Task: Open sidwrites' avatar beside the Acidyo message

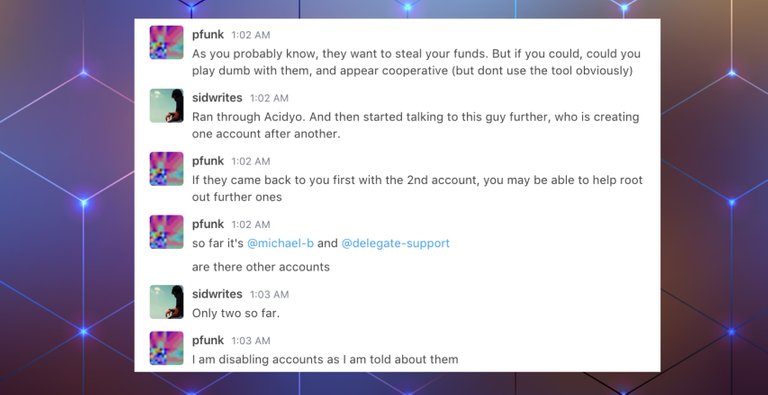Action: (167, 105)
